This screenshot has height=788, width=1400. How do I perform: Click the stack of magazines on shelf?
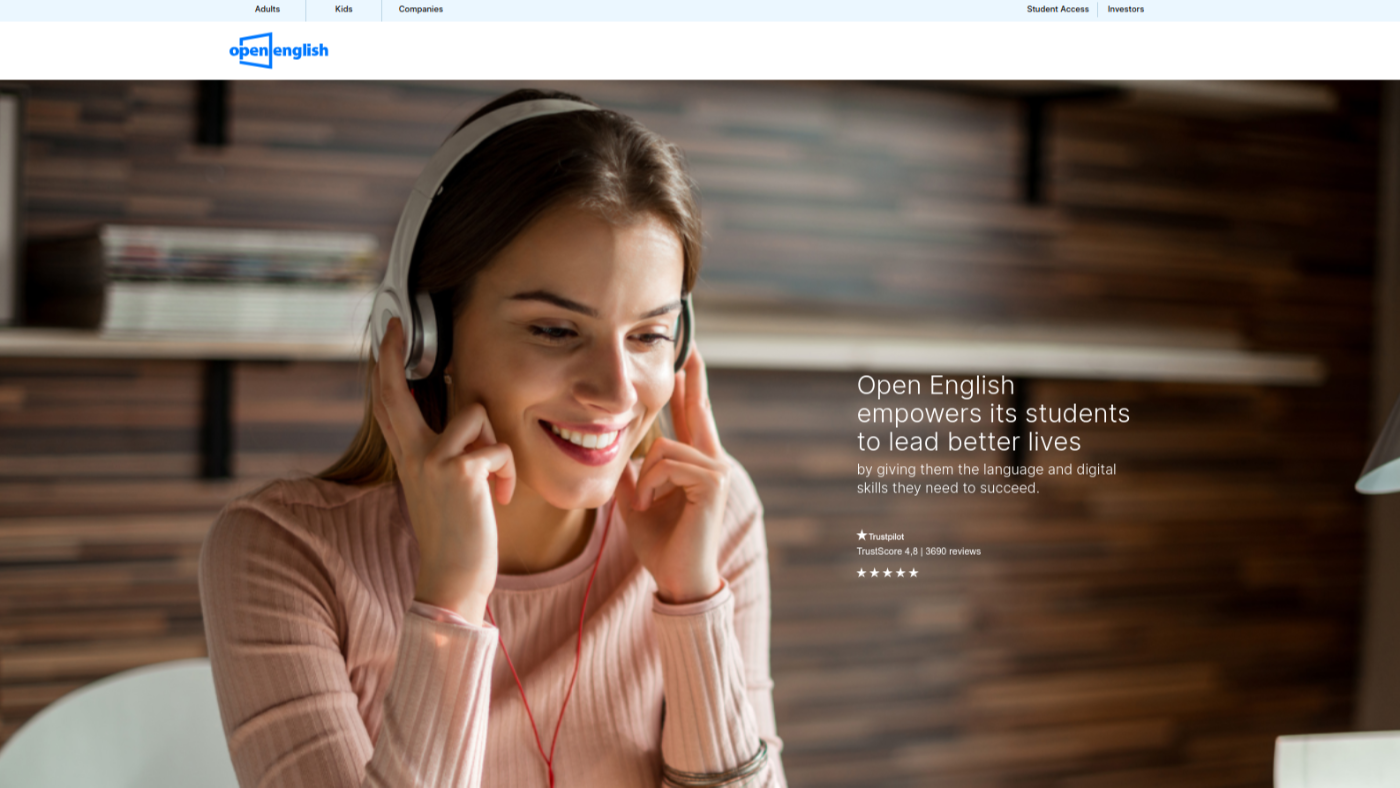(238, 280)
